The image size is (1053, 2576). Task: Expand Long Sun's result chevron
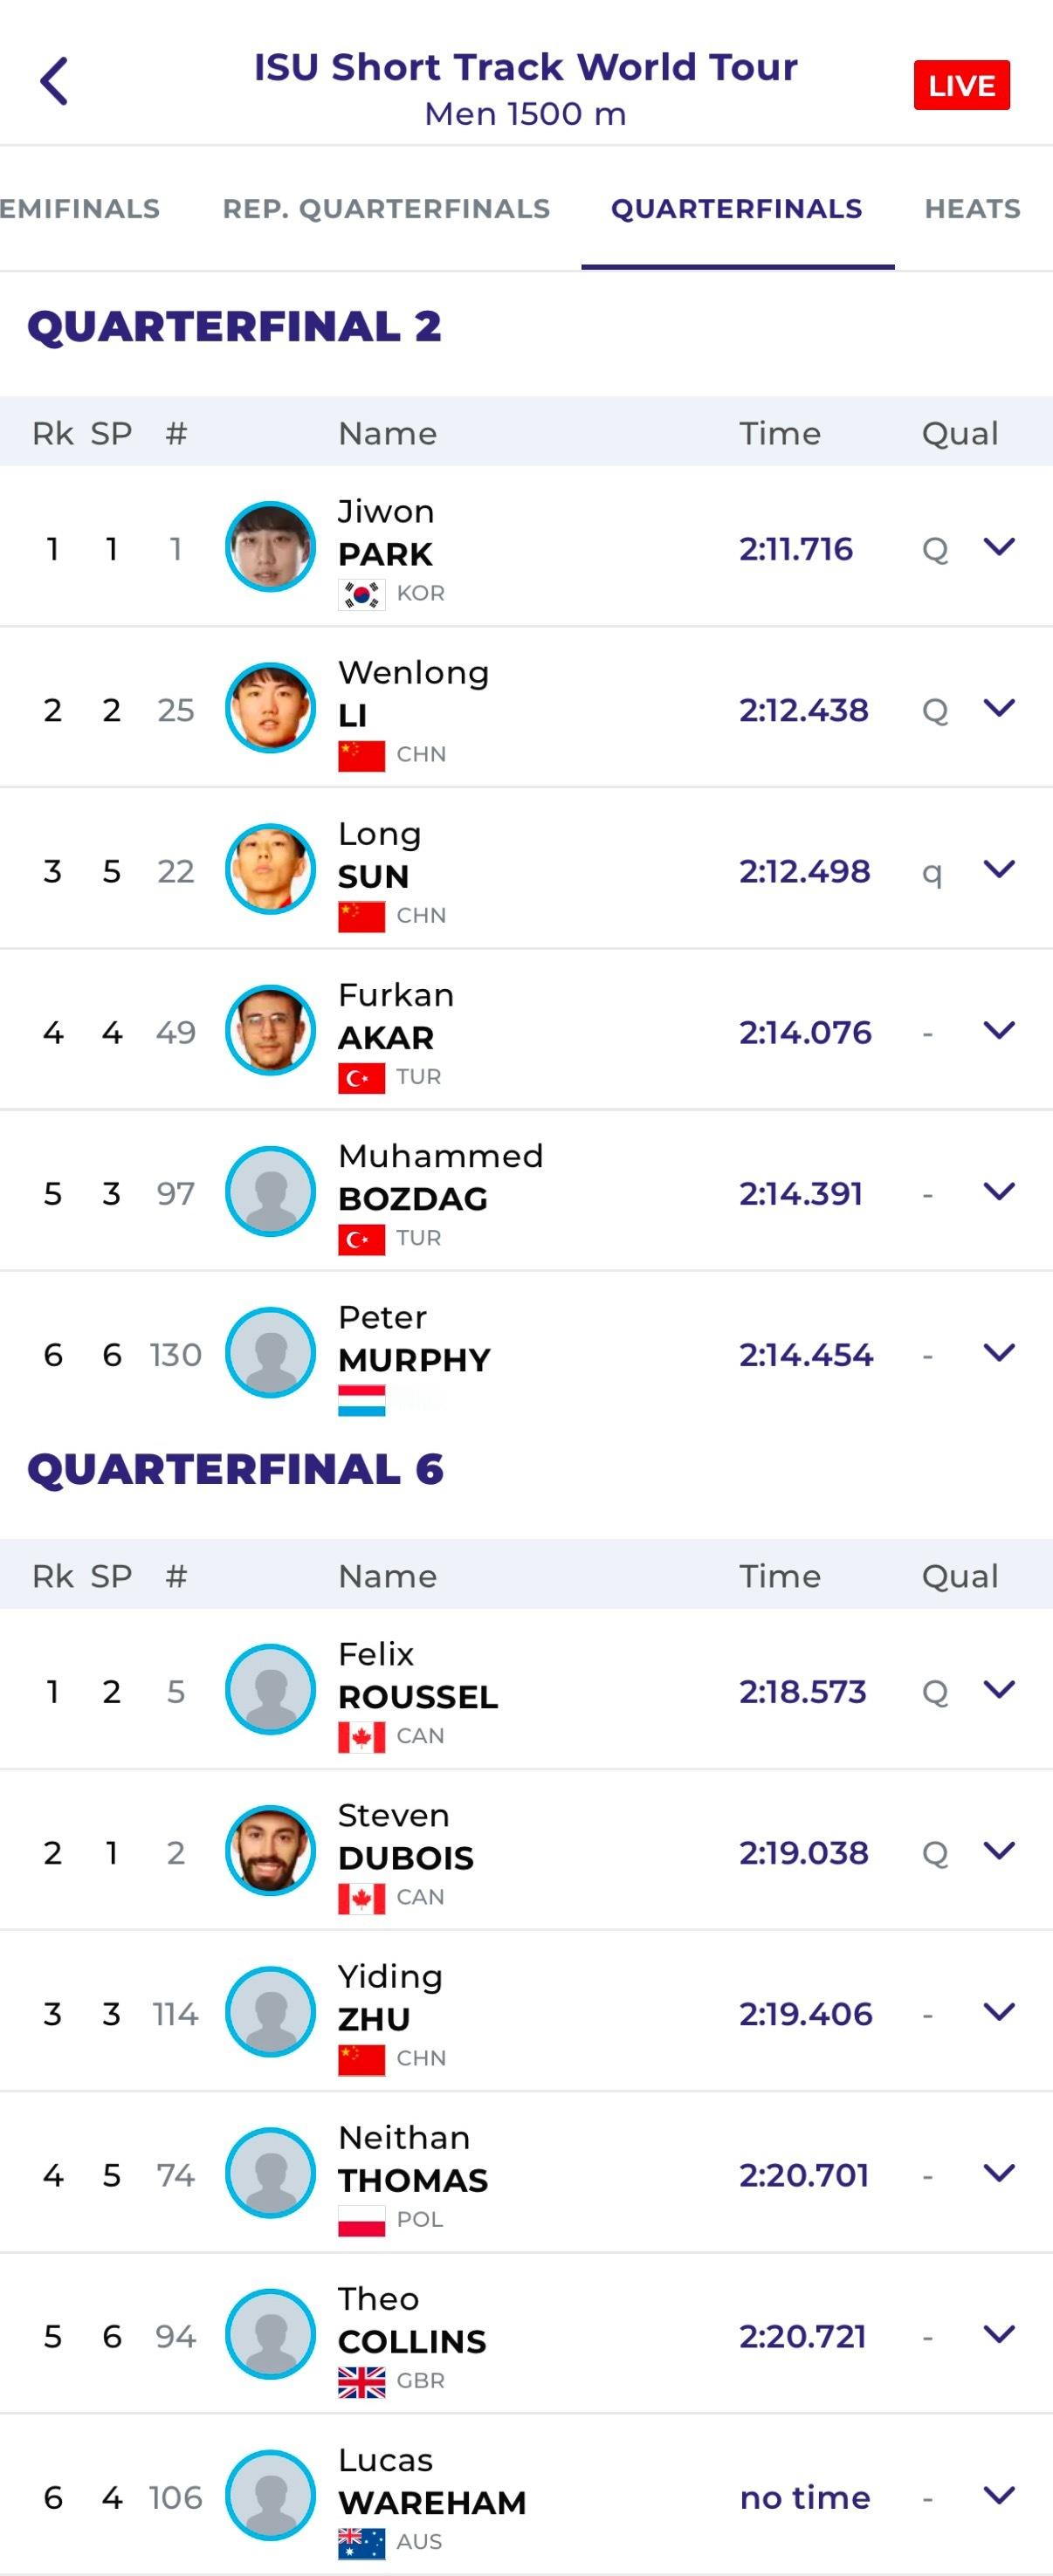point(999,869)
